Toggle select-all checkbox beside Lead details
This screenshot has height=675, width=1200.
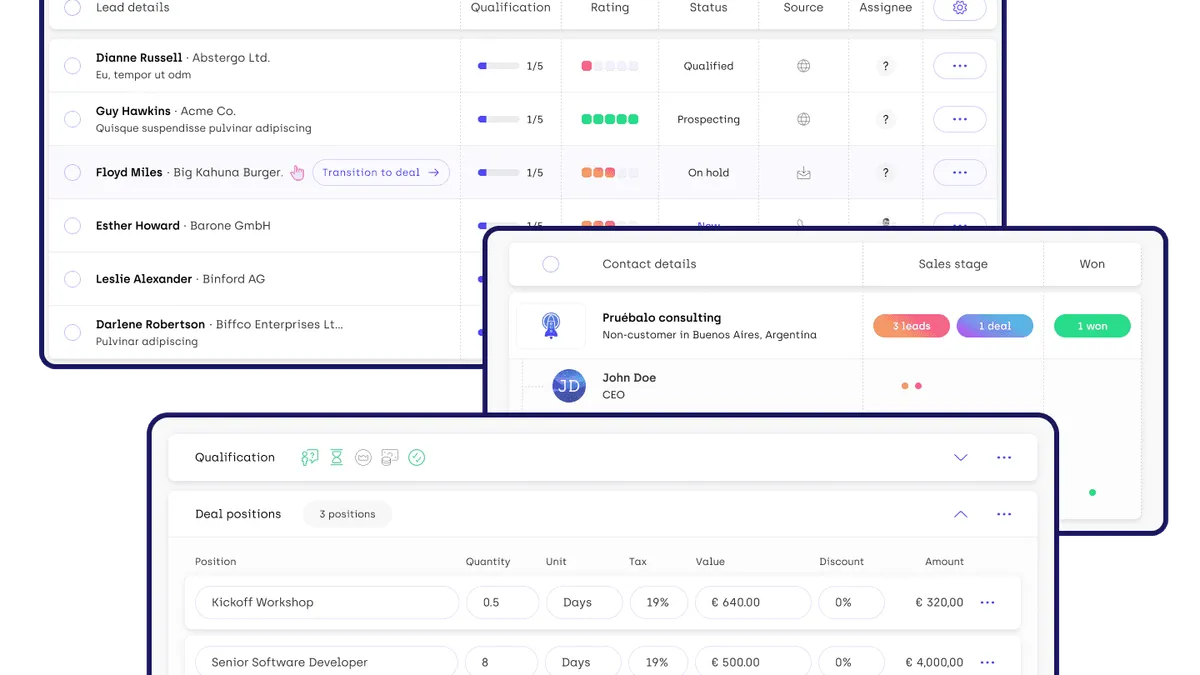(72, 8)
